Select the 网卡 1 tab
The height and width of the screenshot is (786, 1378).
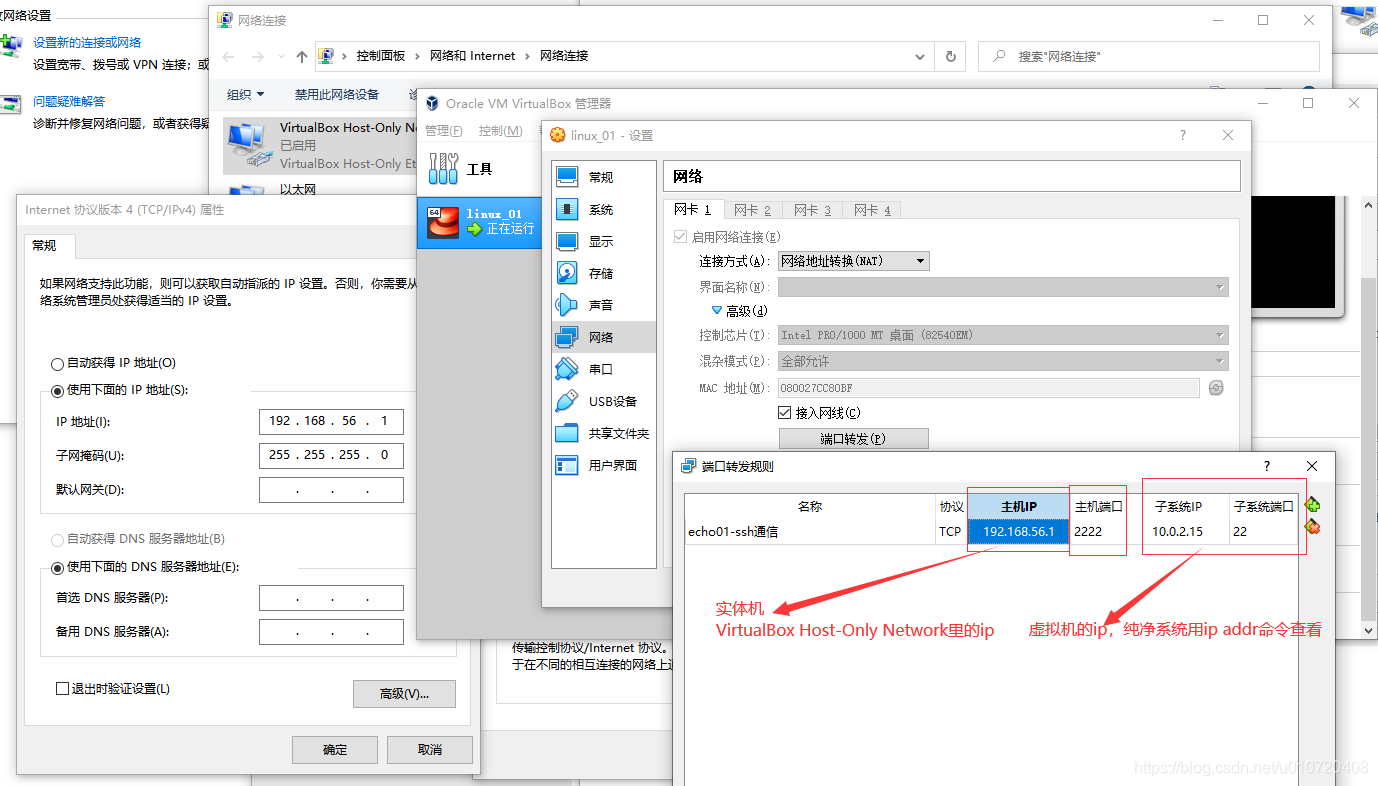coord(693,210)
